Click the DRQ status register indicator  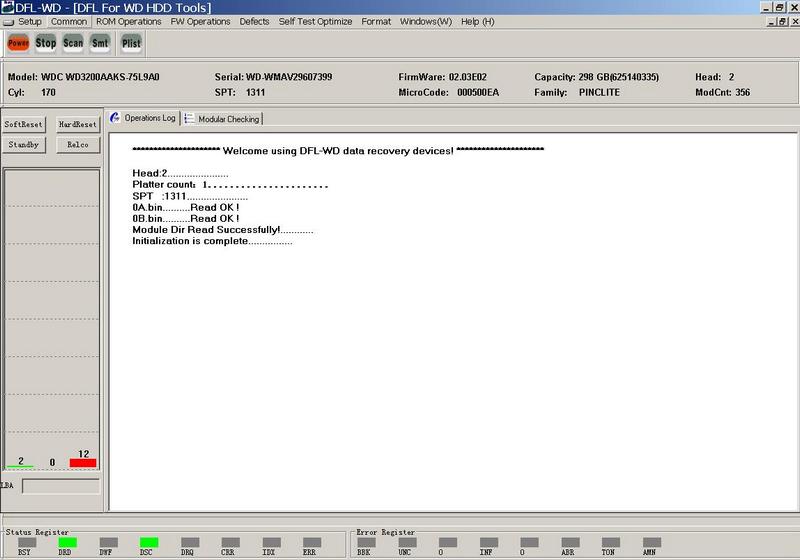[x=190, y=542]
